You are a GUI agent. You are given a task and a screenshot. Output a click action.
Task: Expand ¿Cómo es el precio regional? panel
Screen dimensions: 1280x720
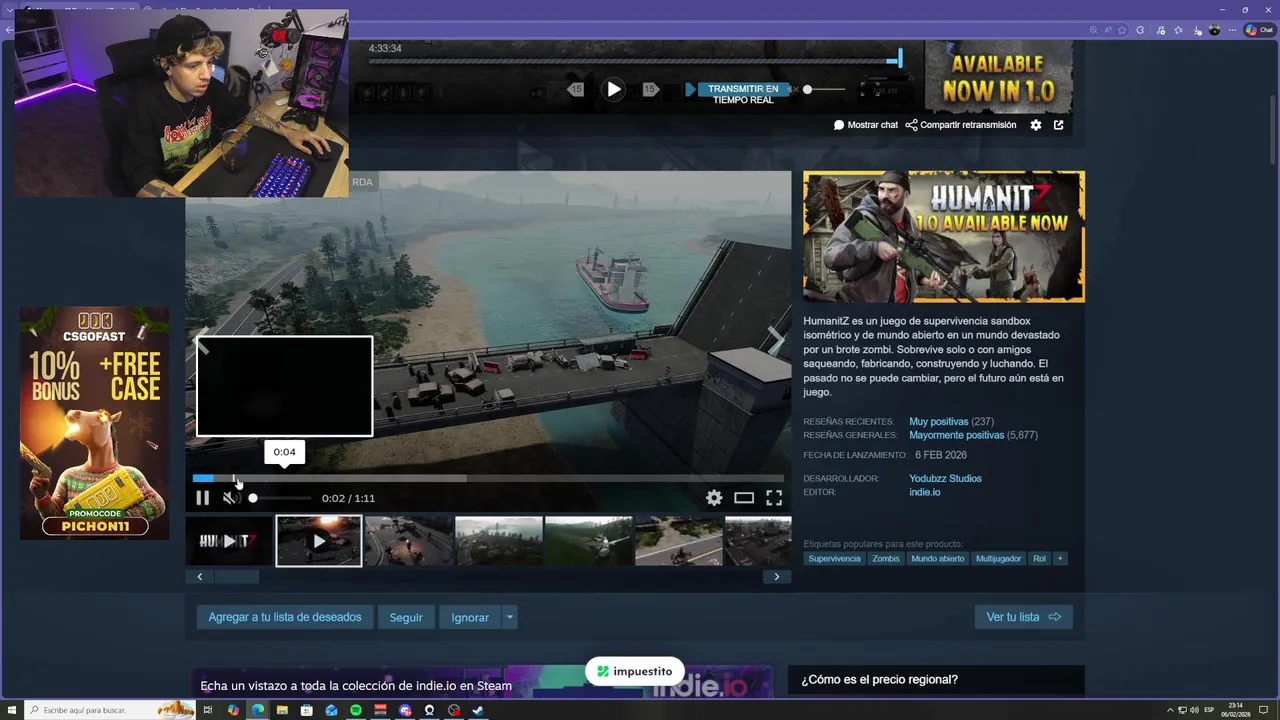point(936,680)
